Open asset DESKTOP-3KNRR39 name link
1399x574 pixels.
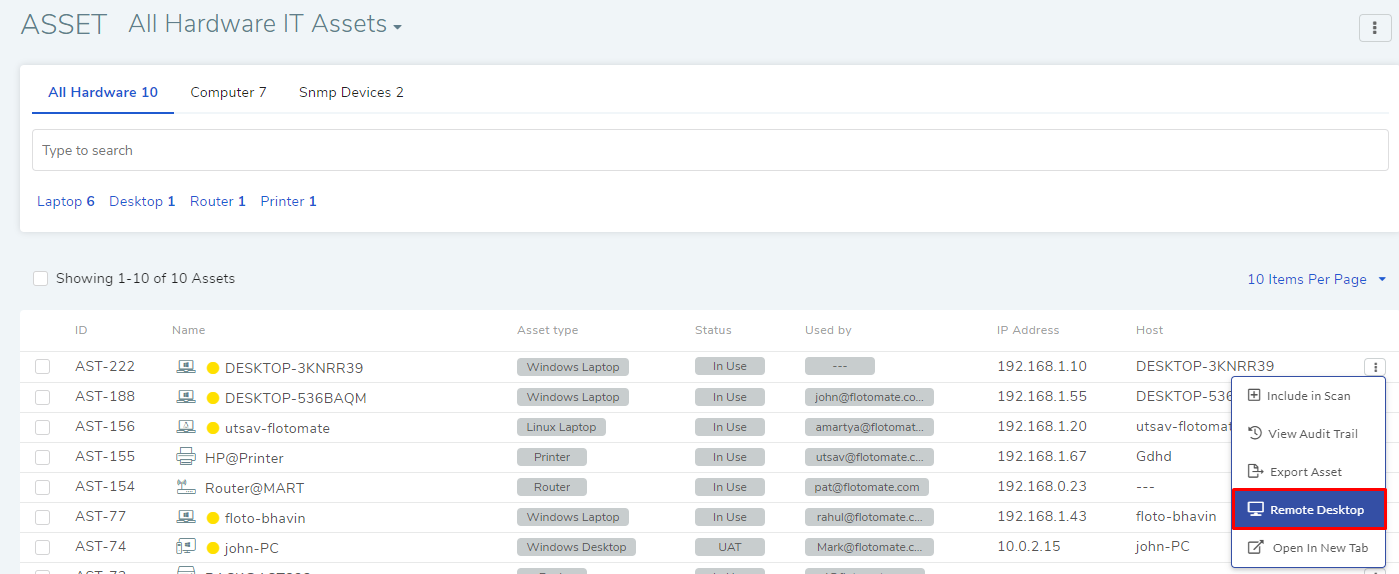[x=294, y=368]
